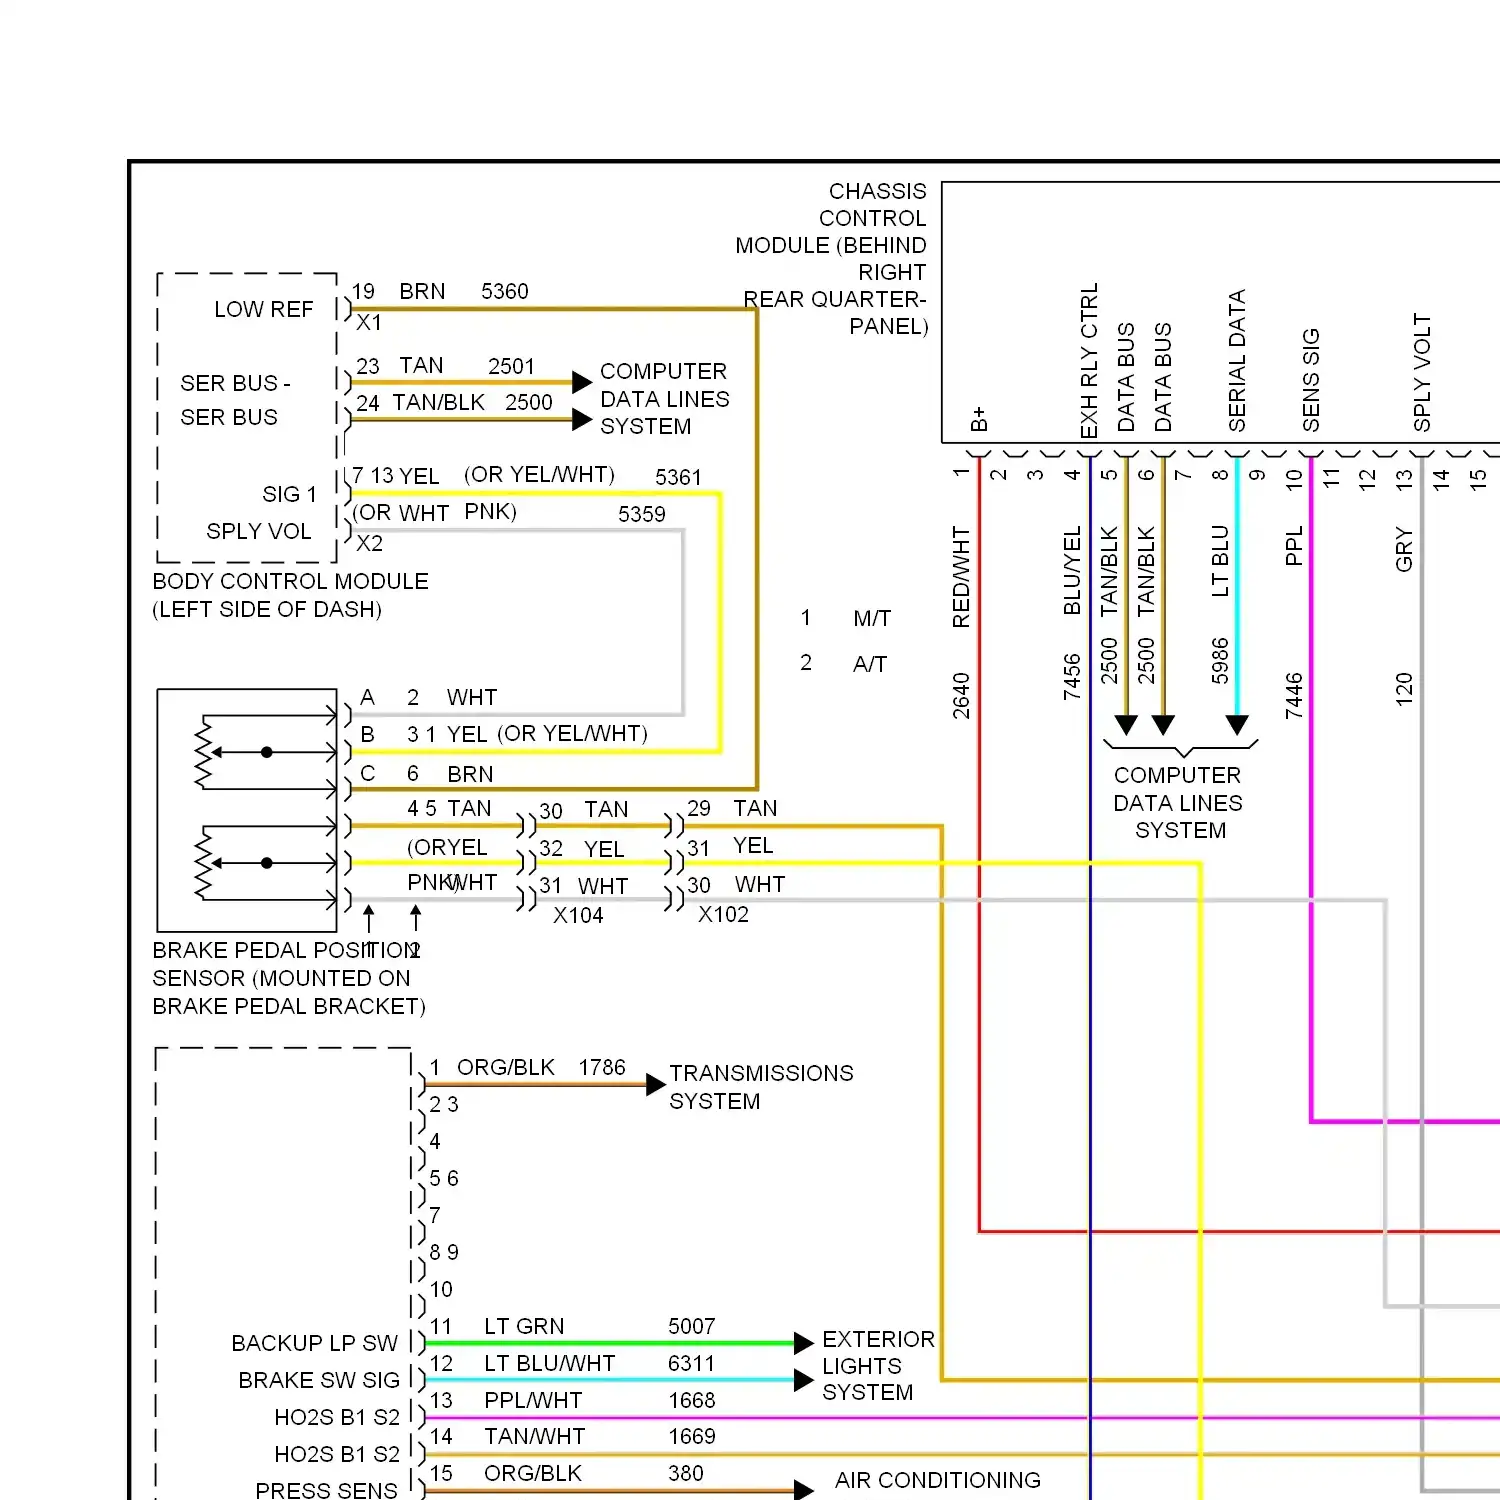The width and height of the screenshot is (1500, 1500).
Task: Select the "SPLY VOL" terminal label
Action: (x=259, y=531)
